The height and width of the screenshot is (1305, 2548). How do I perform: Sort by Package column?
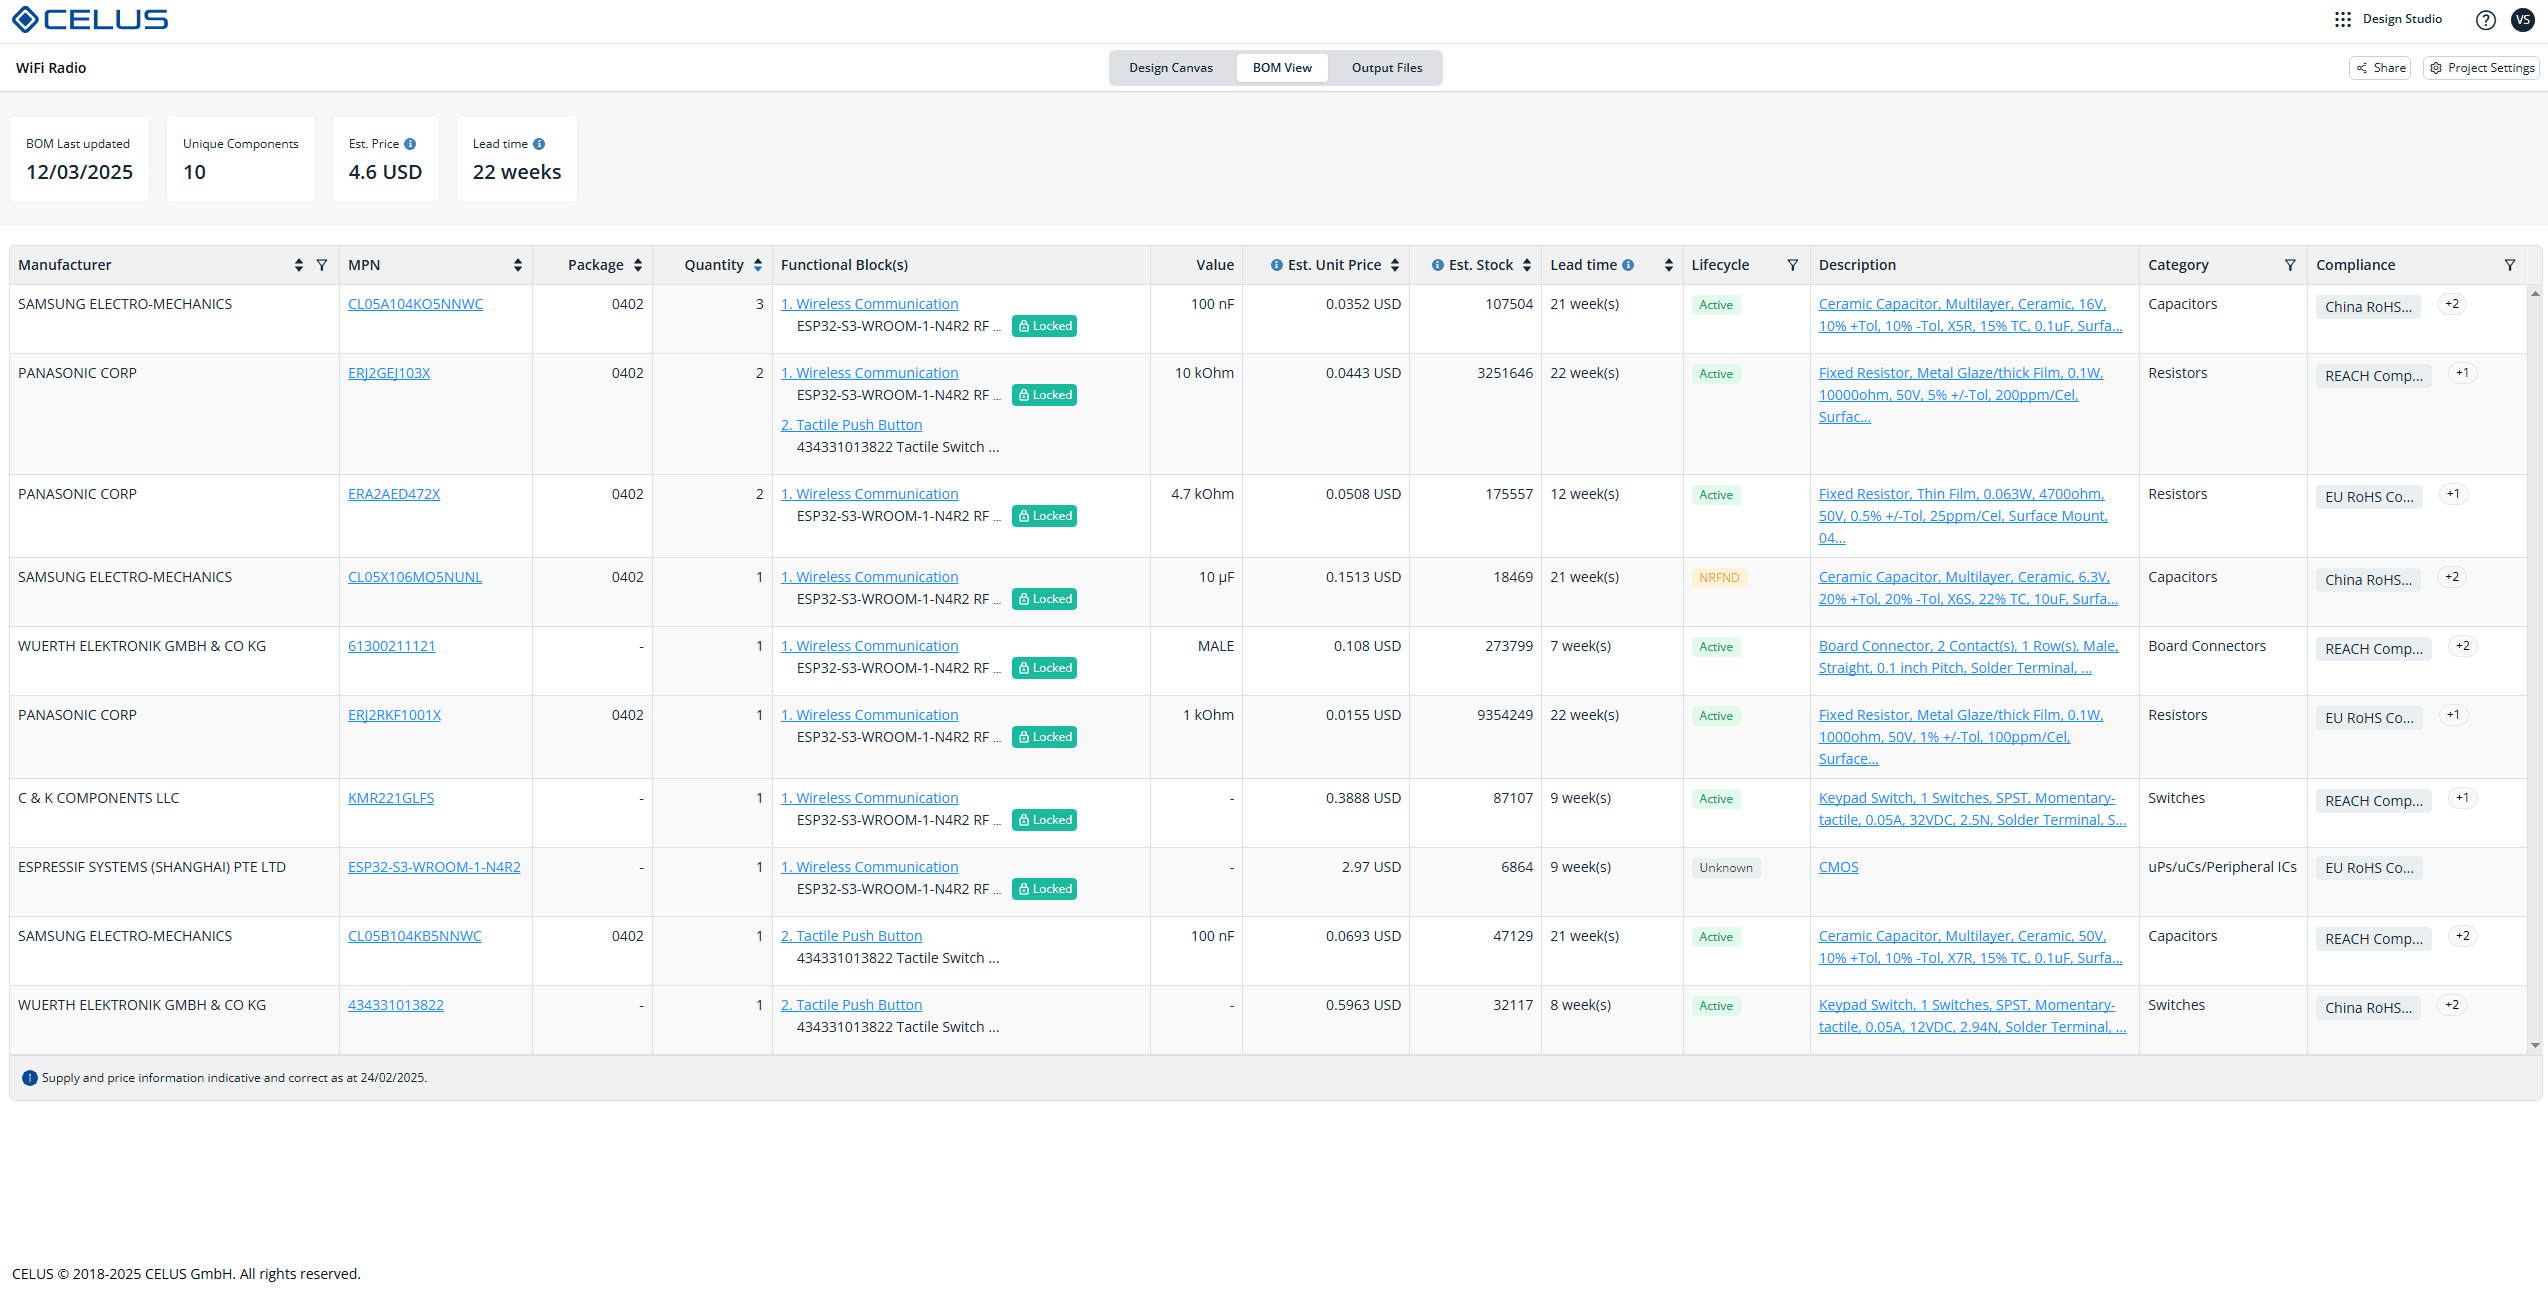638,265
